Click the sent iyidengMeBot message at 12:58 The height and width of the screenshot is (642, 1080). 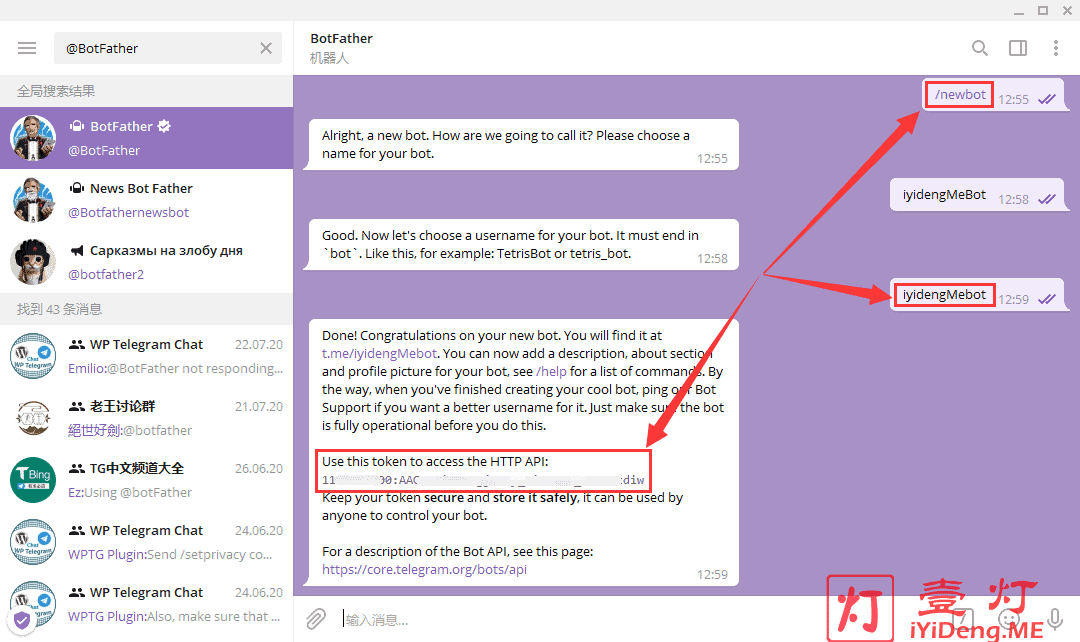(x=978, y=195)
